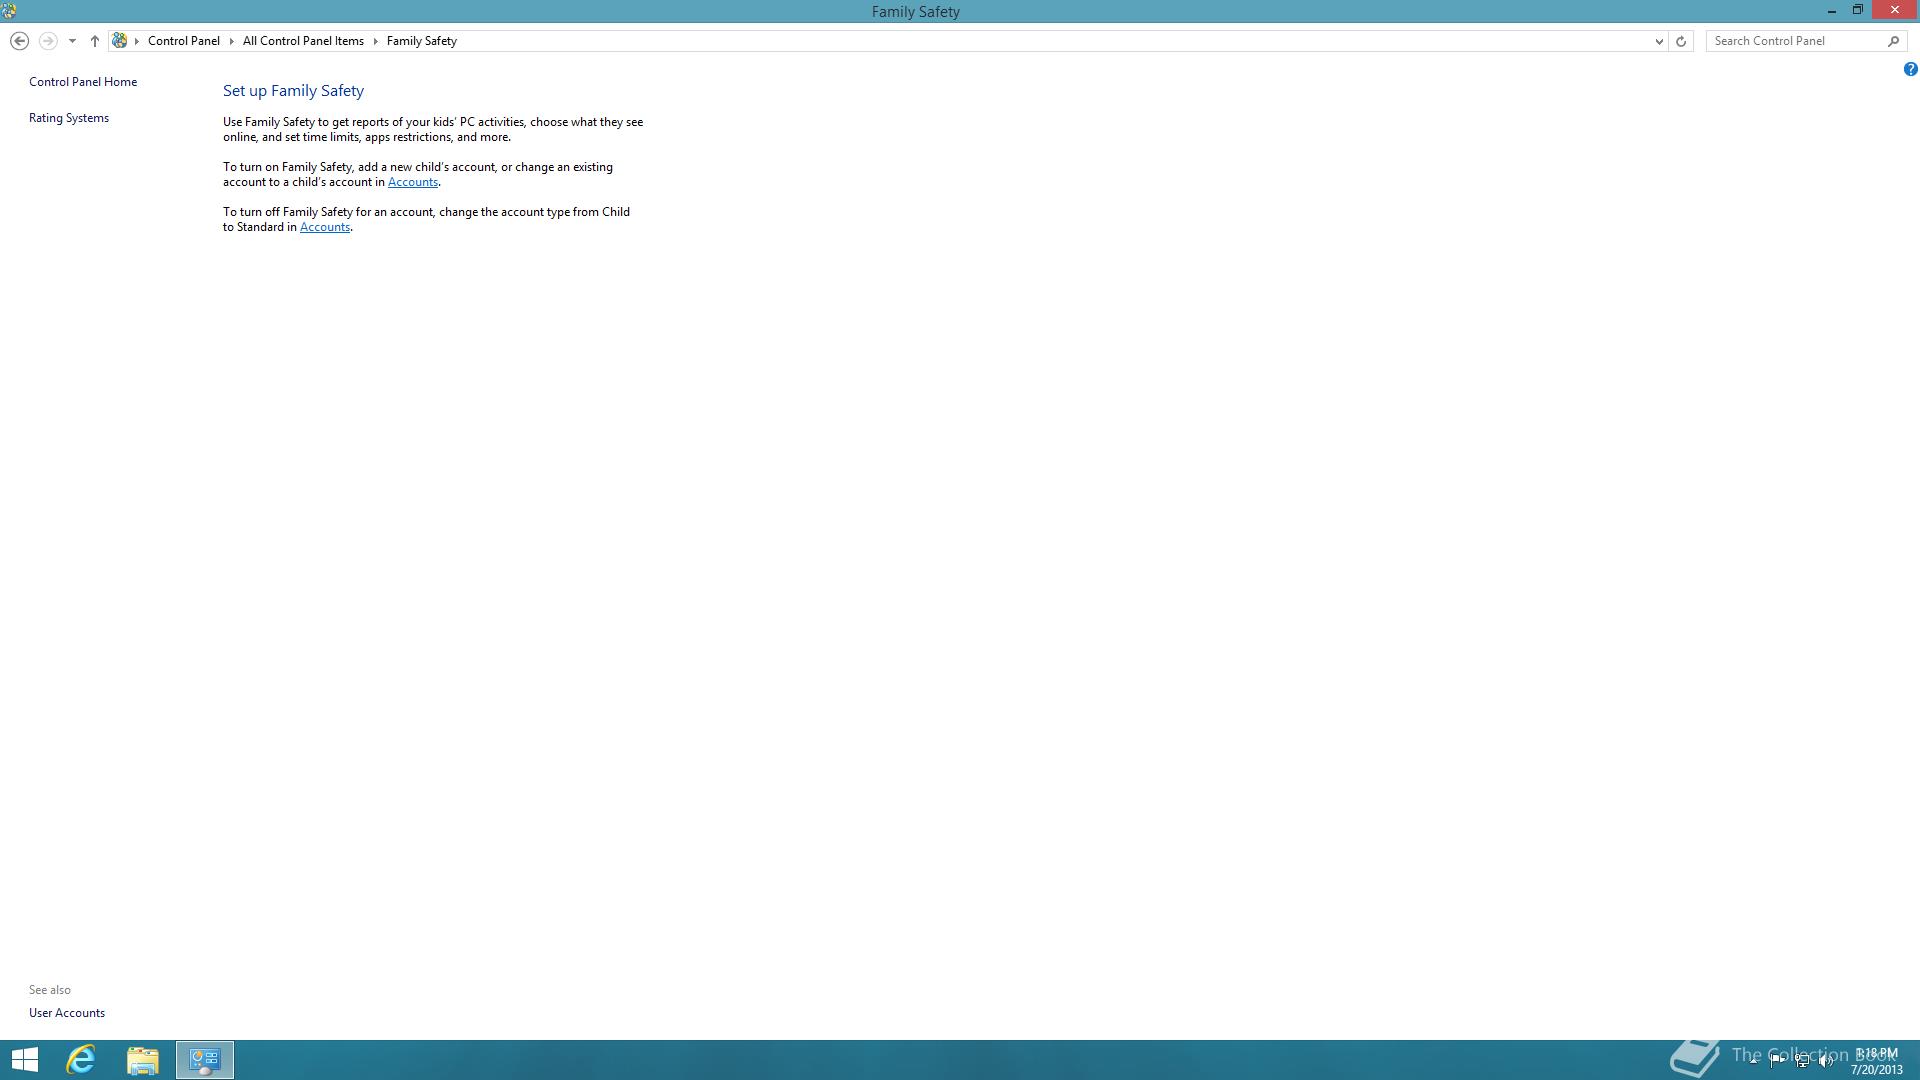Refresh the Family Safety page

tap(1681, 41)
